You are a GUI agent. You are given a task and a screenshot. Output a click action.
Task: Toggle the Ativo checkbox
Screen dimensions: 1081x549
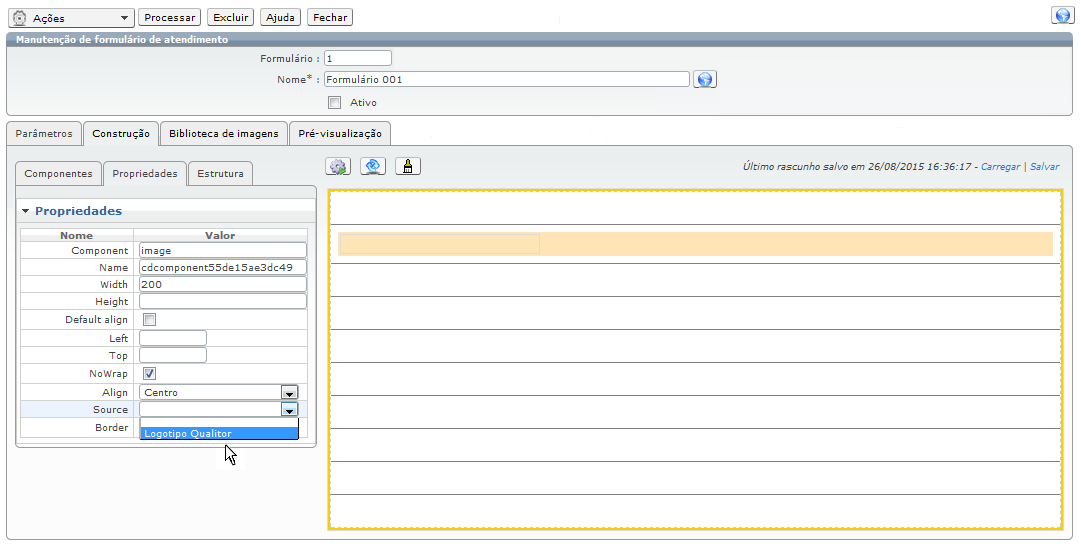click(x=335, y=102)
